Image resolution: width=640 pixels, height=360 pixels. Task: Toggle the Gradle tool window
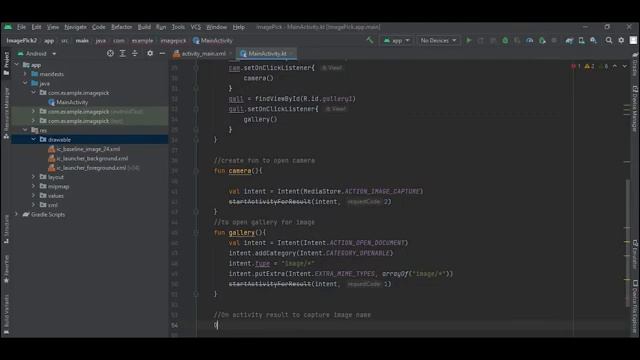635,64
